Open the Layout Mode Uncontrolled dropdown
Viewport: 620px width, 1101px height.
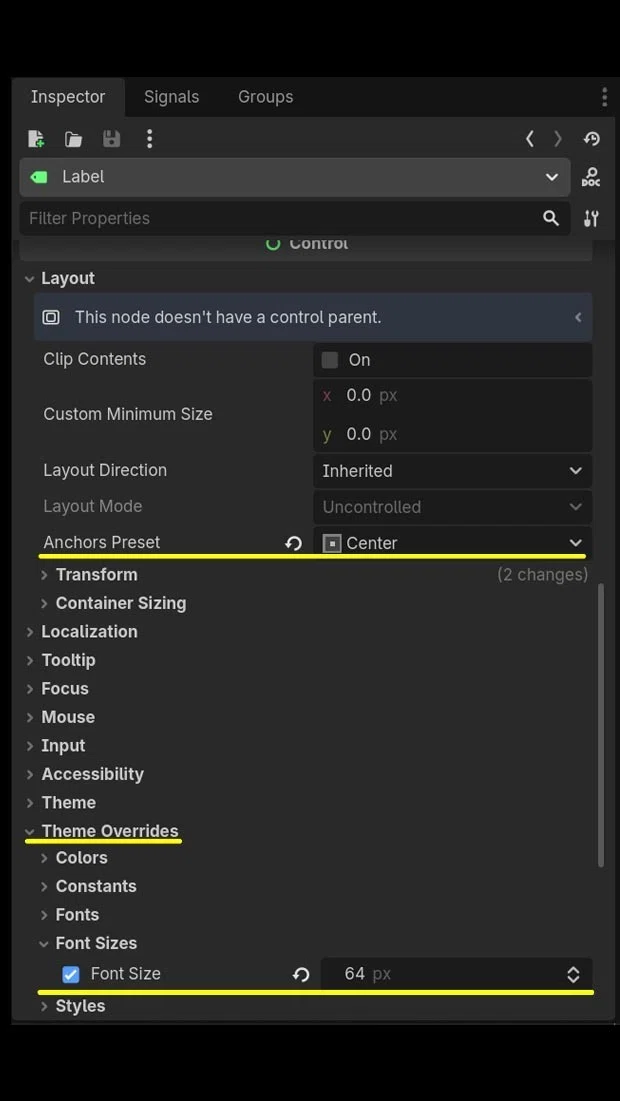click(452, 507)
